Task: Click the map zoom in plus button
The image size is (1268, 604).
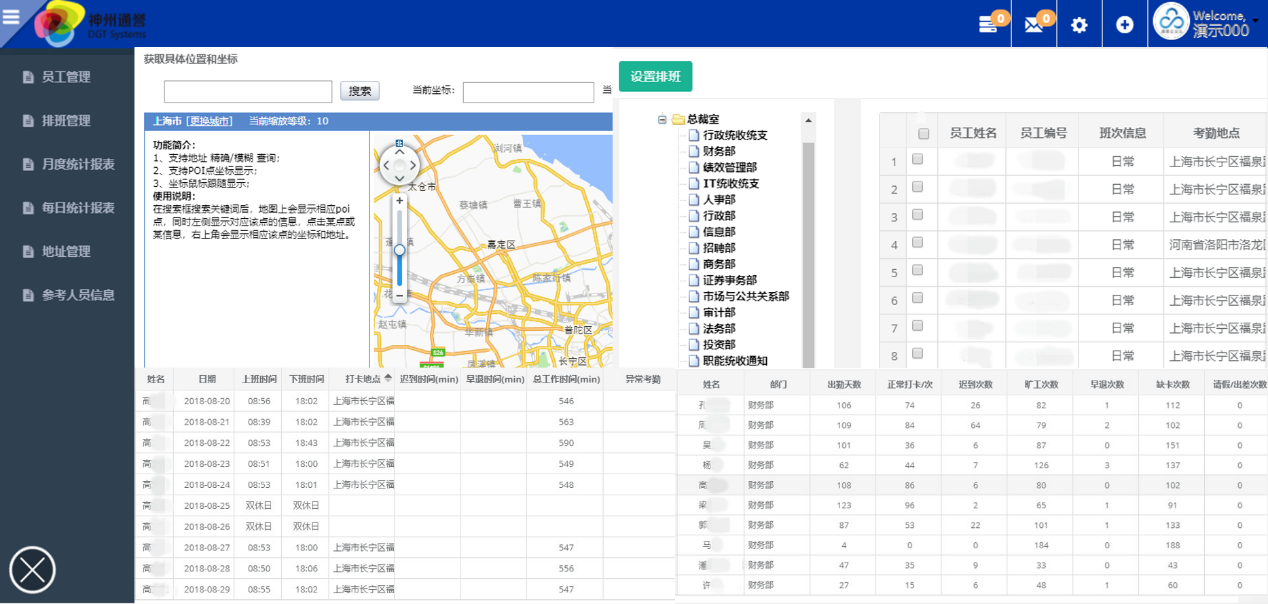Action: point(400,201)
